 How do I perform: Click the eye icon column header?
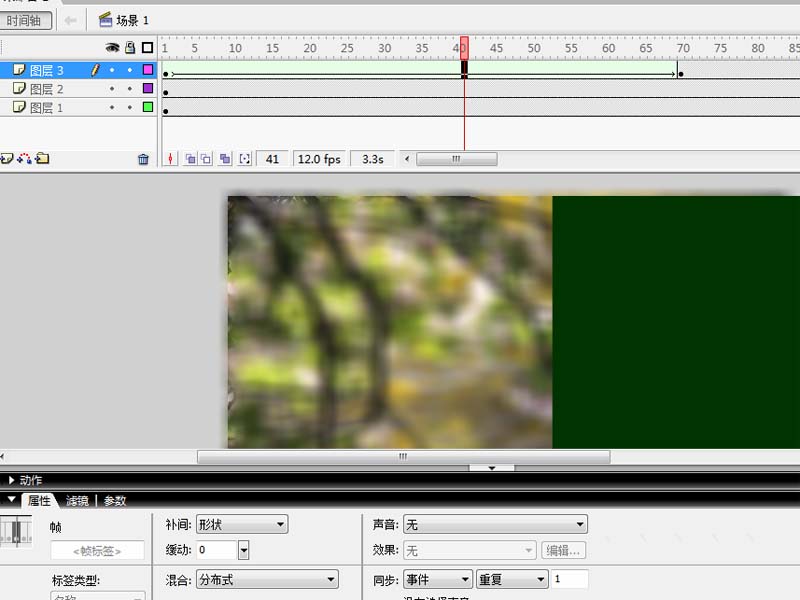pos(112,47)
